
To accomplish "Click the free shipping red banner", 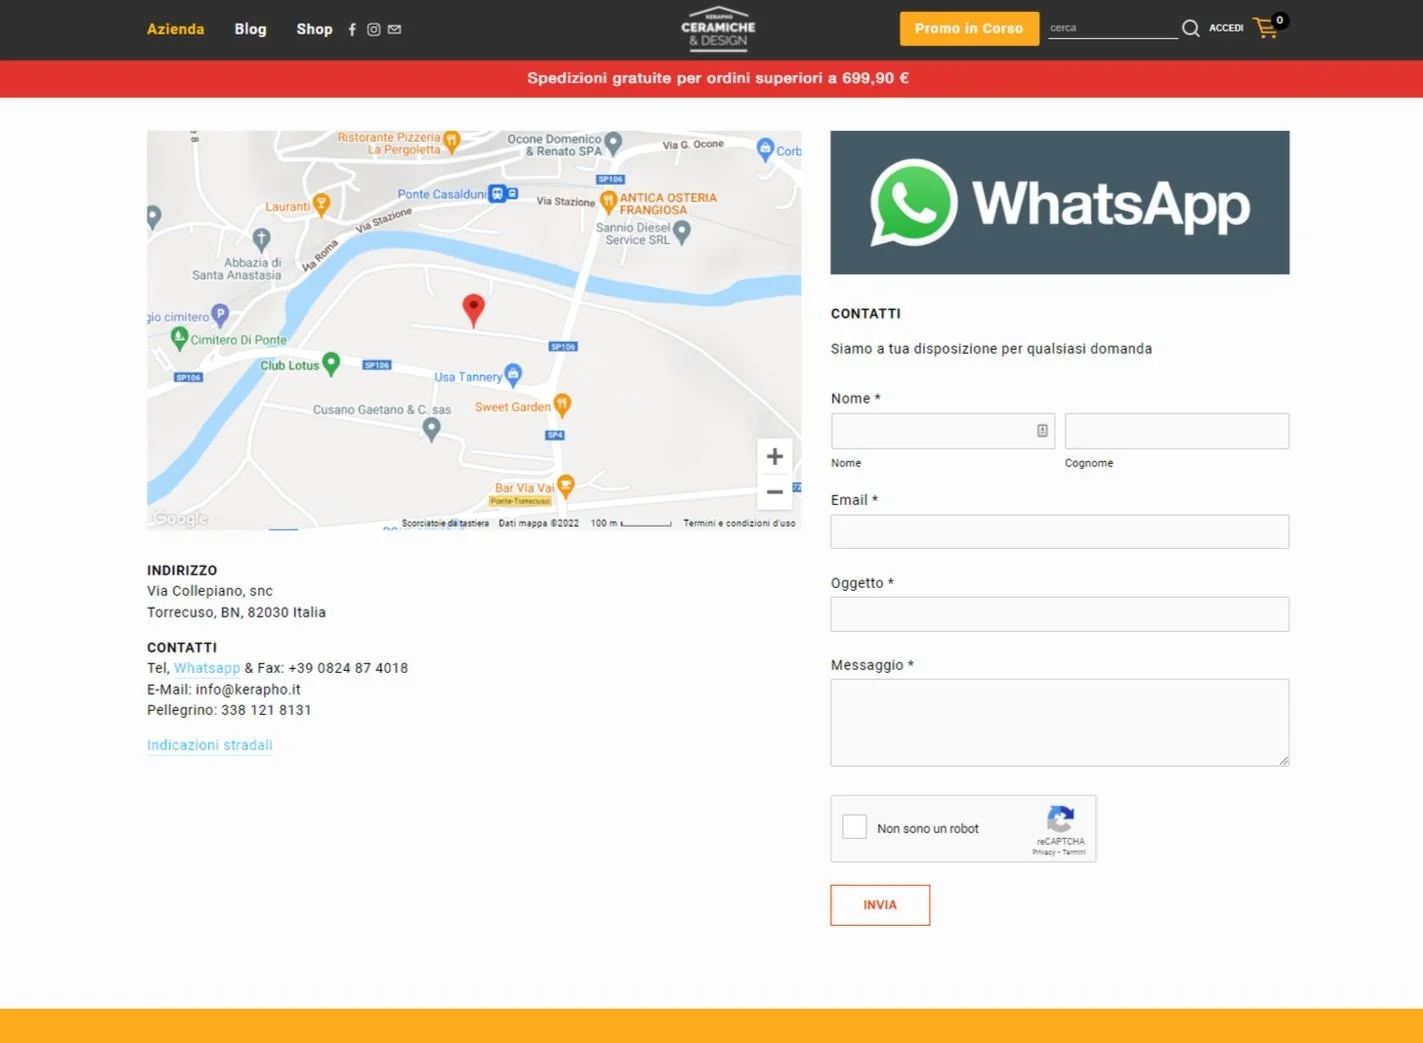I will coord(711,79).
